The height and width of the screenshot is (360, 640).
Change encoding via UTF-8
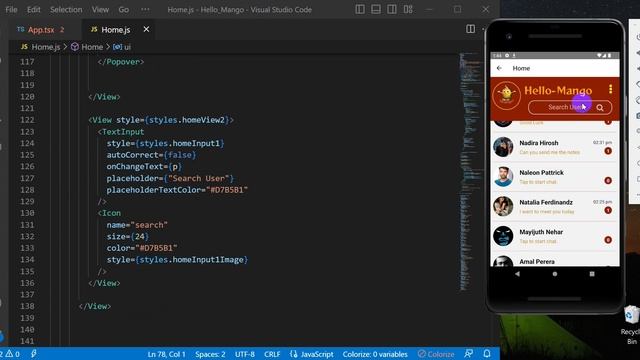(x=245, y=354)
